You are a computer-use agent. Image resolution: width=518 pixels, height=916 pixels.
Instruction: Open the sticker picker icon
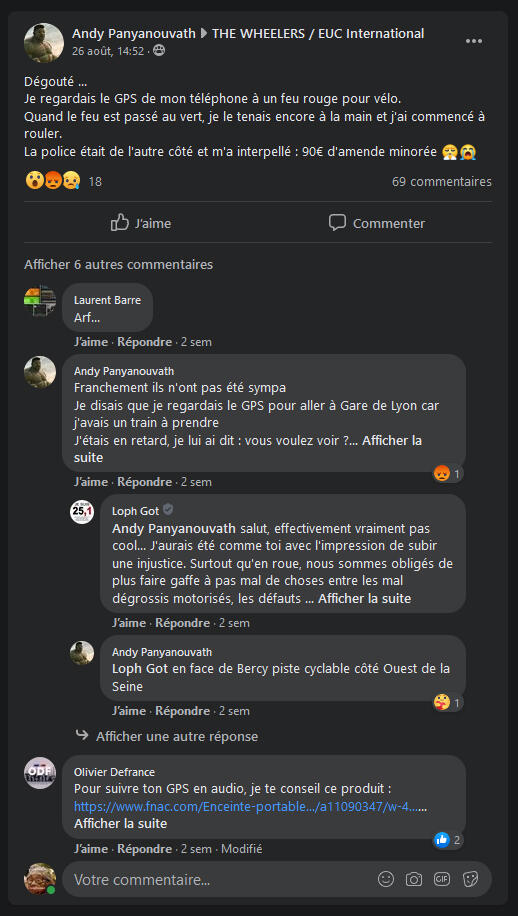pyautogui.click(x=470, y=879)
